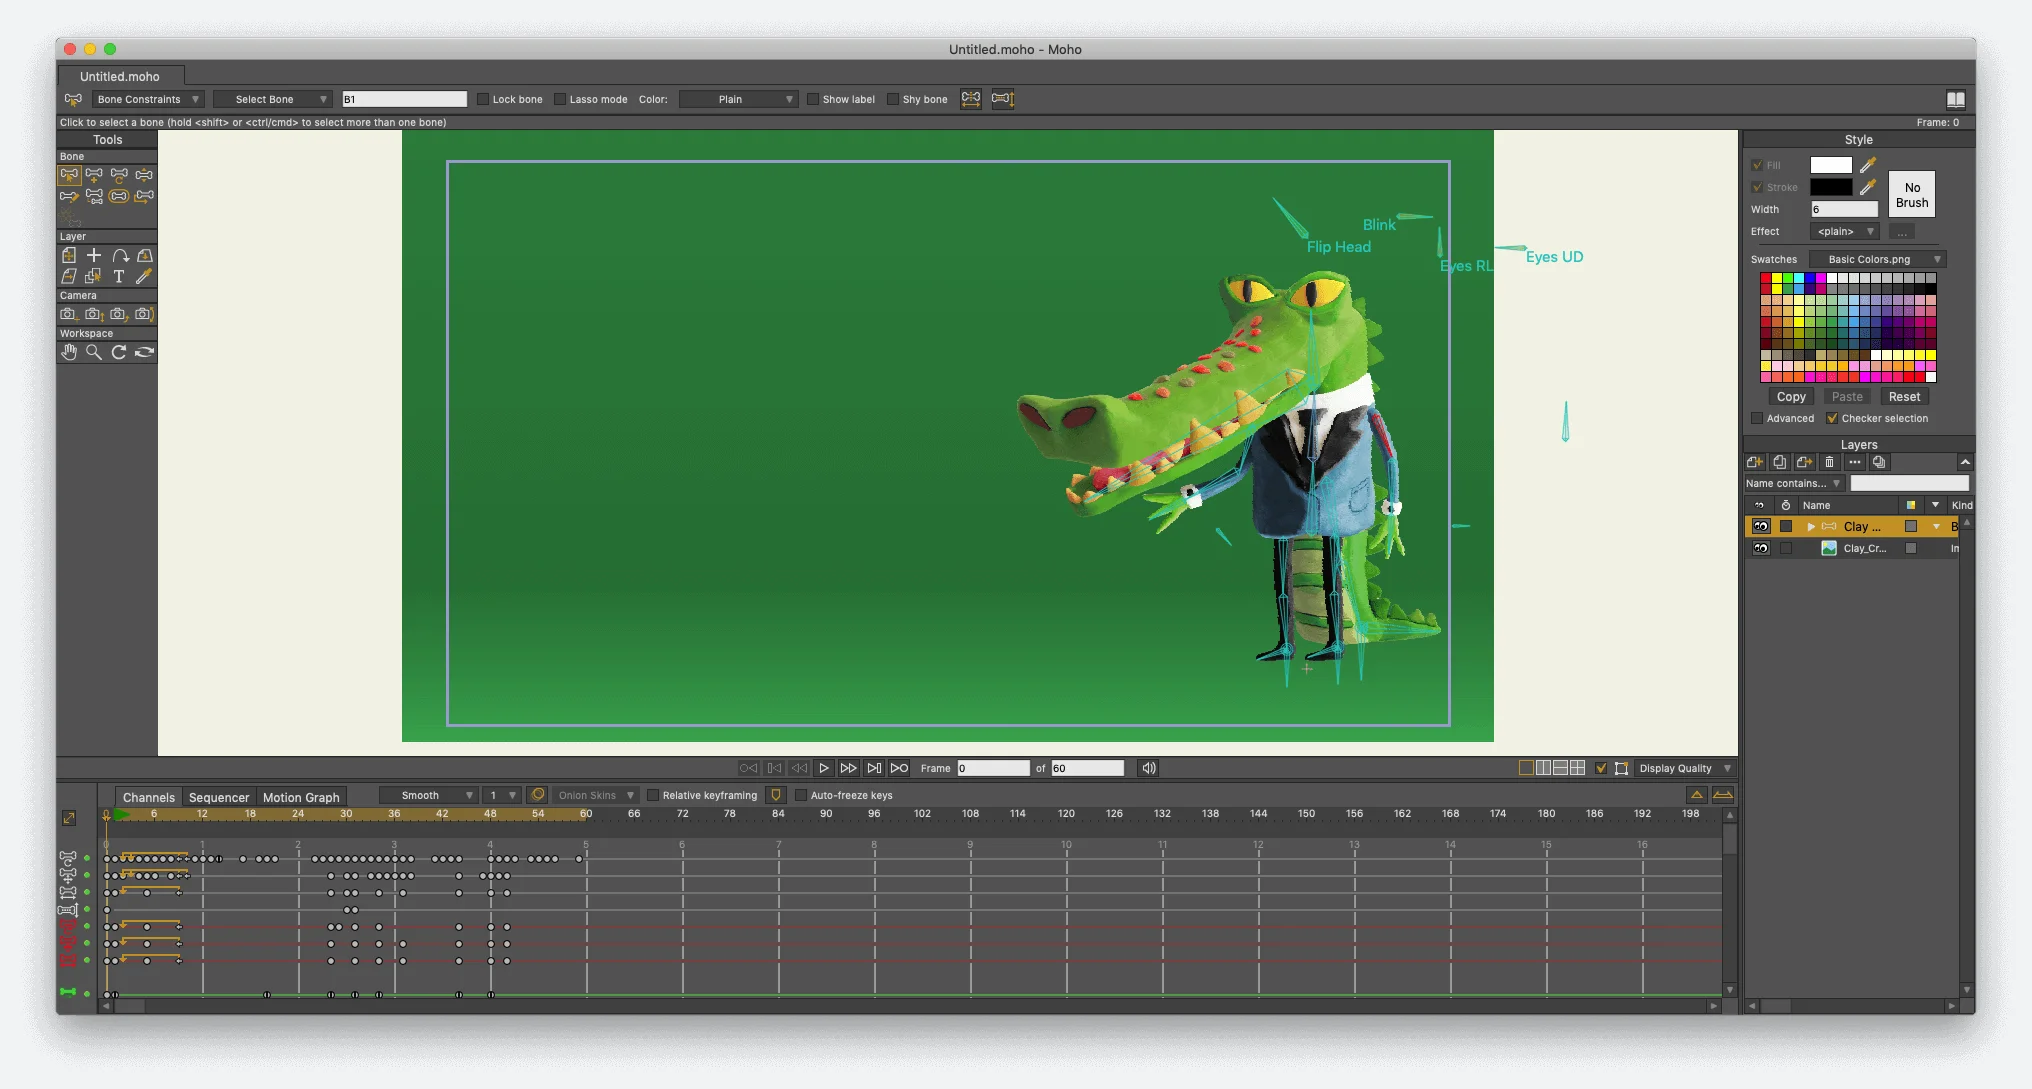Image resolution: width=2032 pixels, height=1089 pixels.
Task: Click the Copy style button
Action: click(x=1791, y=397)
